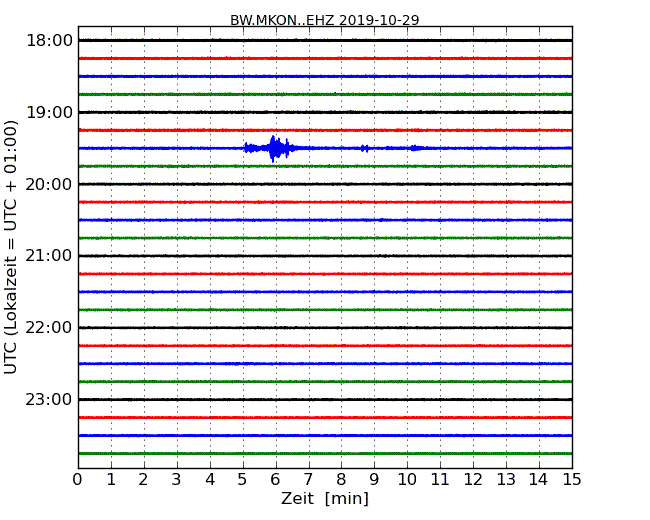Click the large seismic burst on the blue trace
Viewport: 650px width, 520px height.
(x=272, y=148)
